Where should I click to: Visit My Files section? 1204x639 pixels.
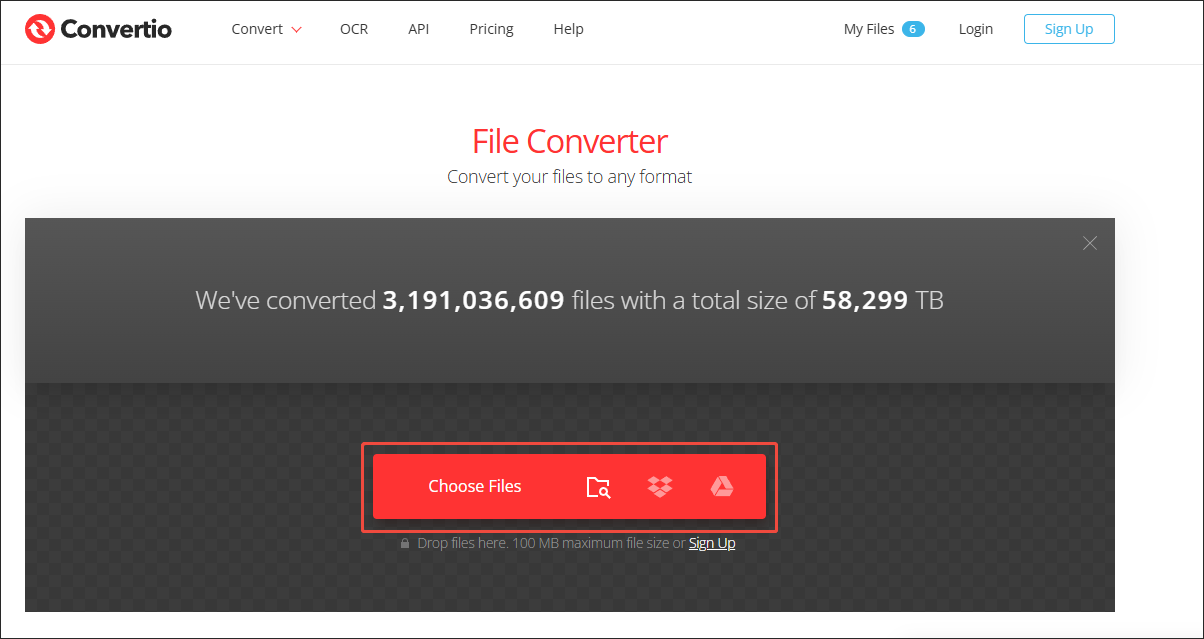click(x=868, y=29)
